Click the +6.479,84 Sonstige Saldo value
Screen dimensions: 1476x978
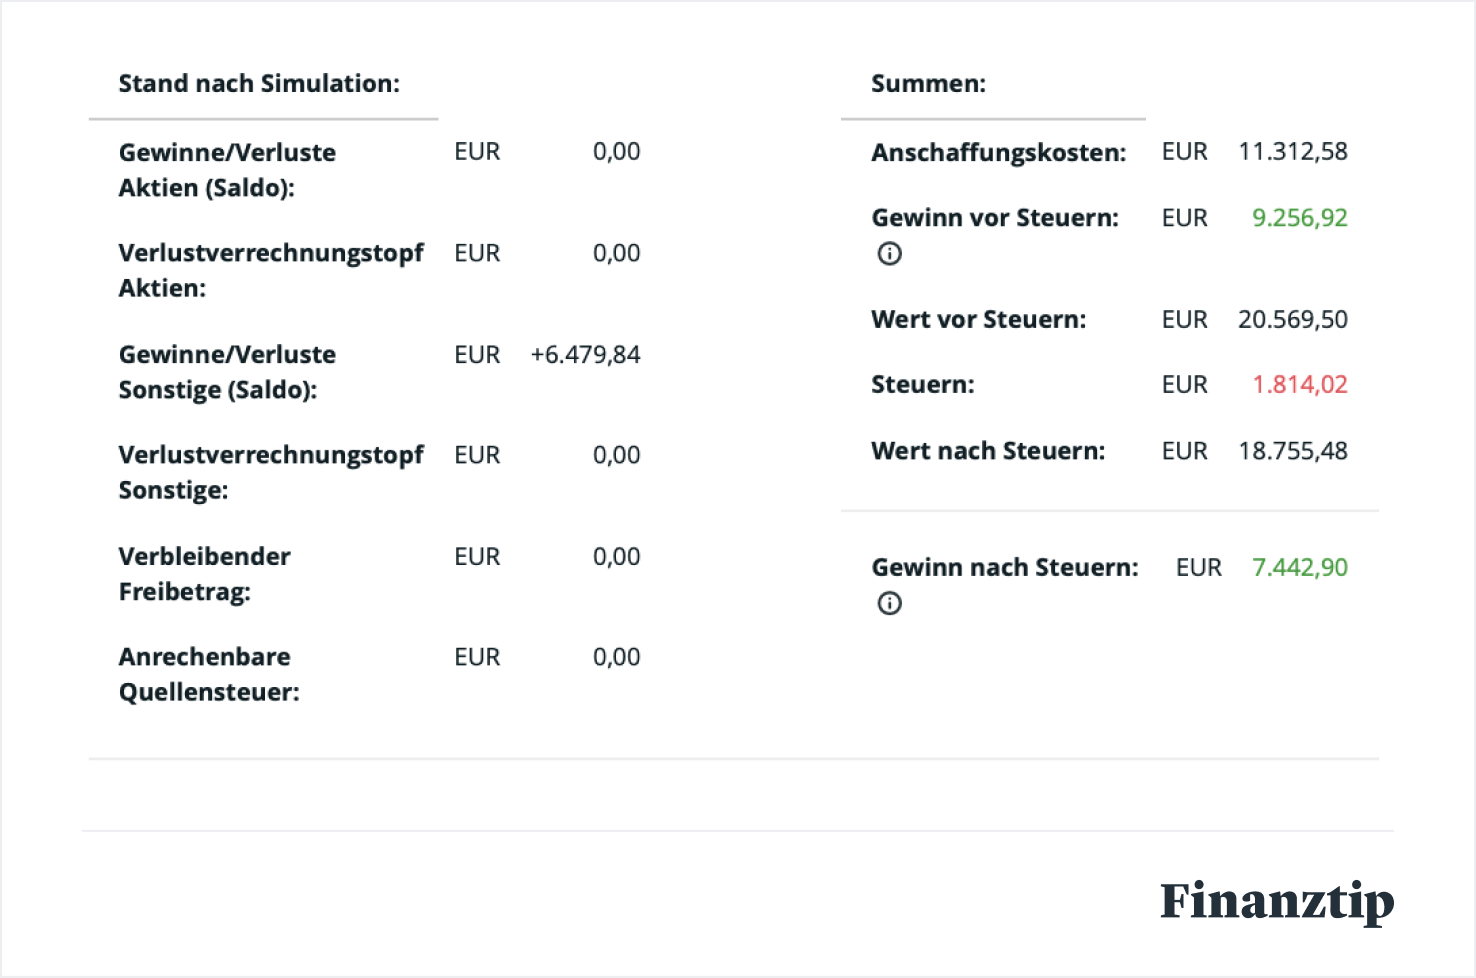tap(585, 355)
